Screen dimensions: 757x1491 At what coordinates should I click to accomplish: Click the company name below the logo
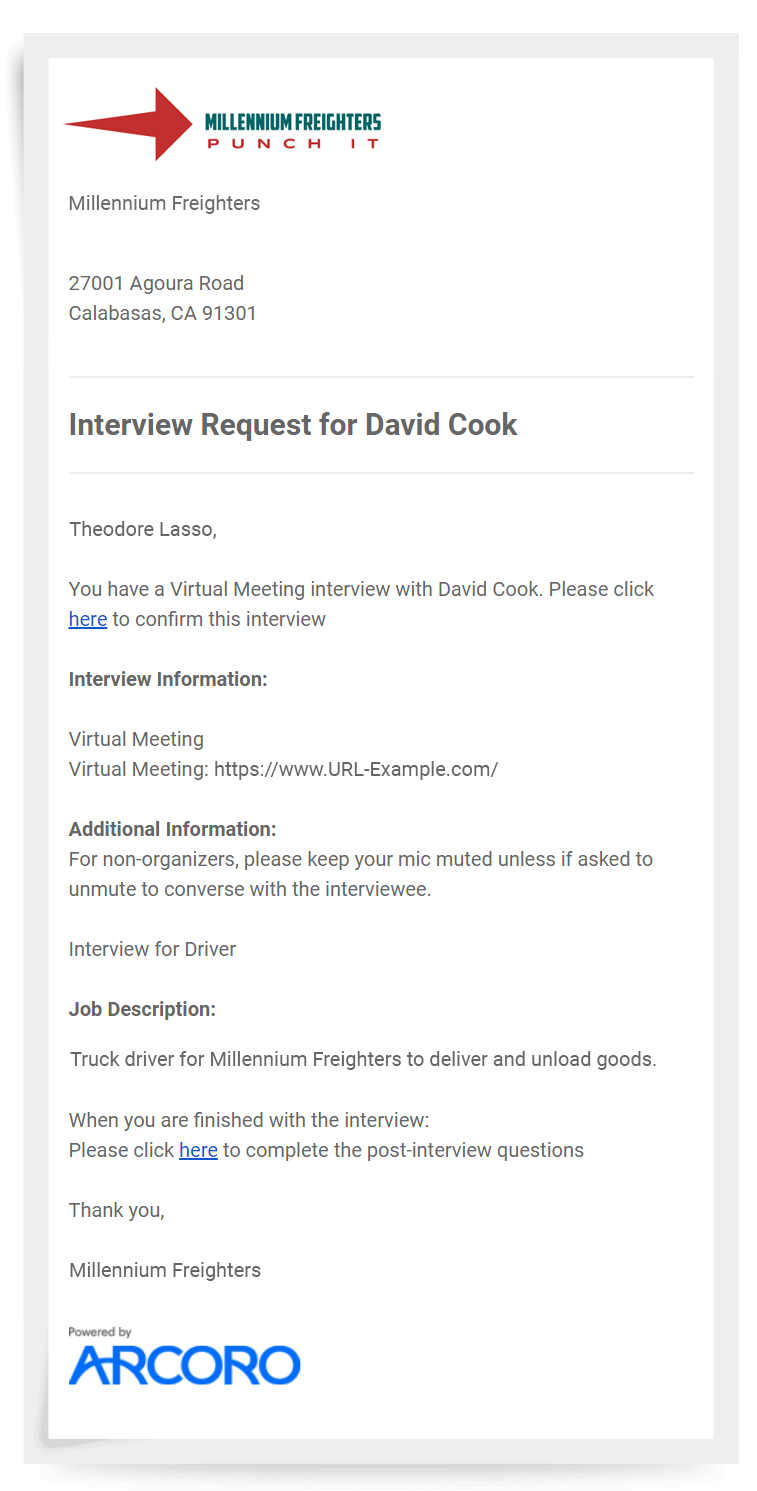(164, 203)
